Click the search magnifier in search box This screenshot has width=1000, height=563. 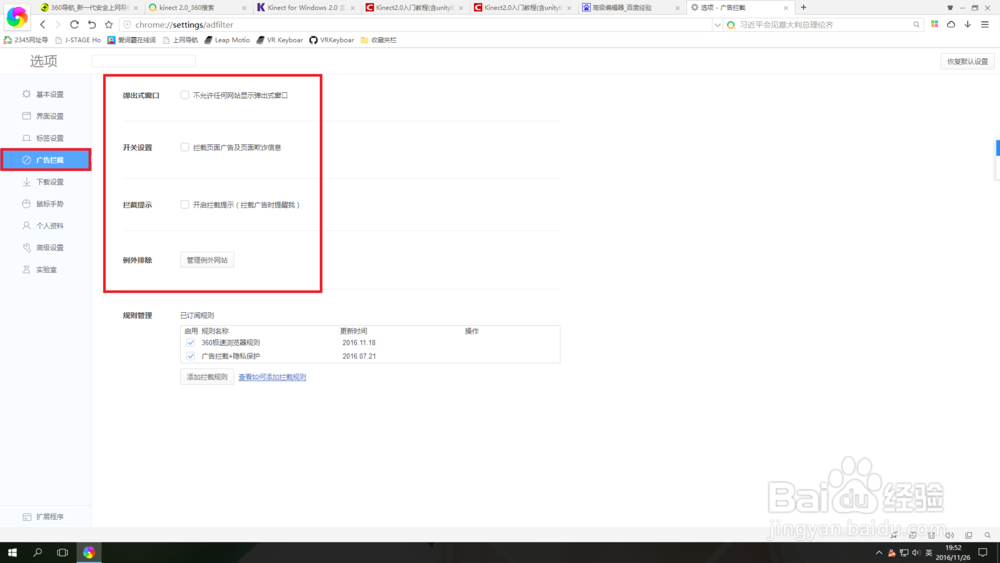pyautogui.click(x=916, y=25)
